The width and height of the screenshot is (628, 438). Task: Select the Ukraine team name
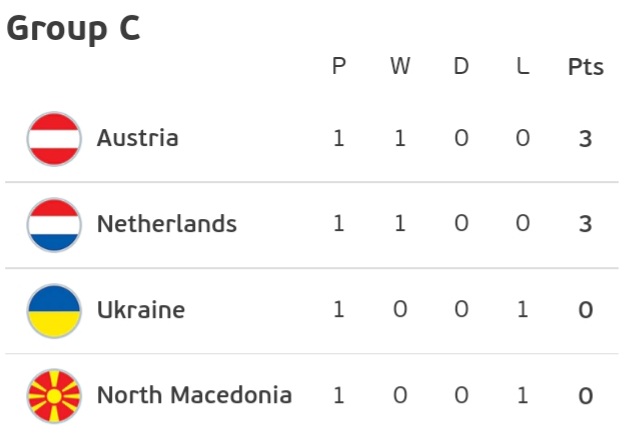pyautogui.click(x=140, y=310)
